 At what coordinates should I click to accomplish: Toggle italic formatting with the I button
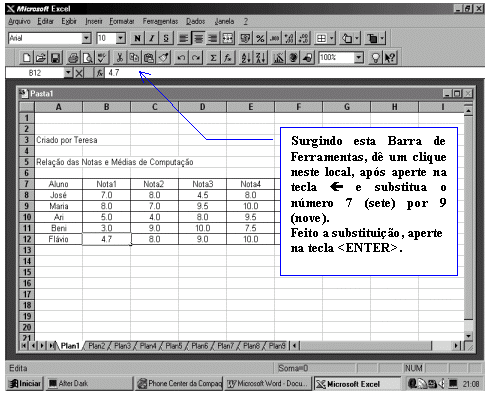tap(152, 38)
